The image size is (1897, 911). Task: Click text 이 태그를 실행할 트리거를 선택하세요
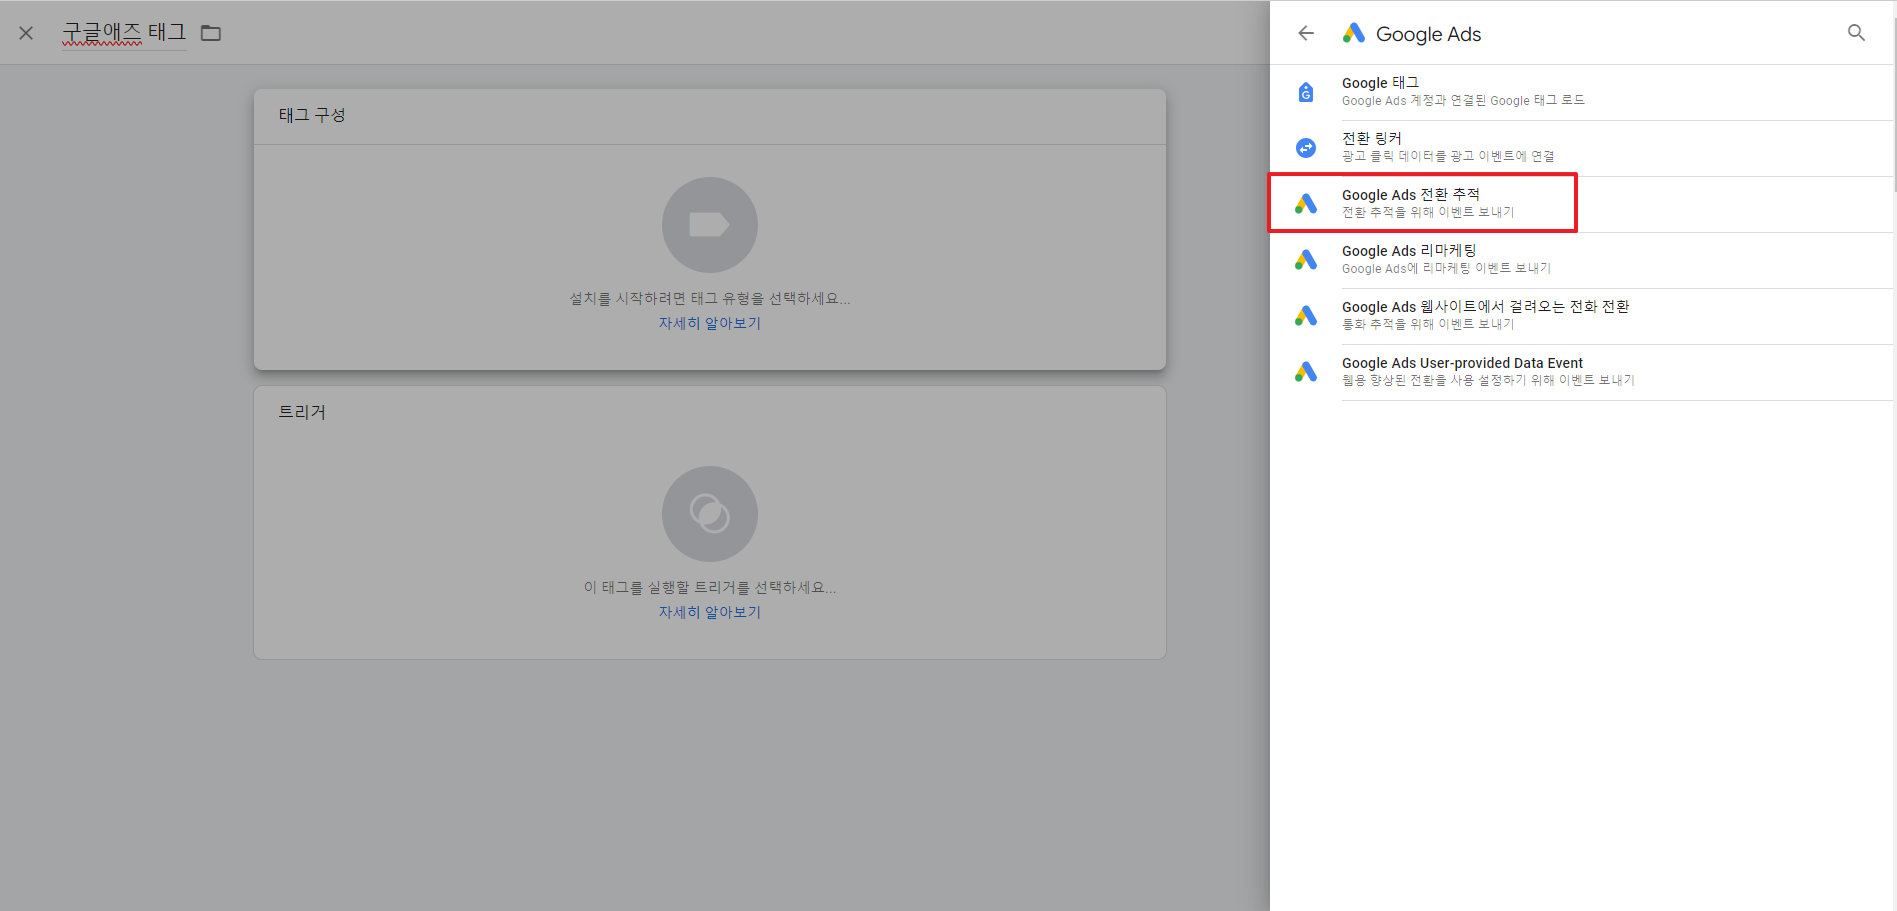(710, 587)
